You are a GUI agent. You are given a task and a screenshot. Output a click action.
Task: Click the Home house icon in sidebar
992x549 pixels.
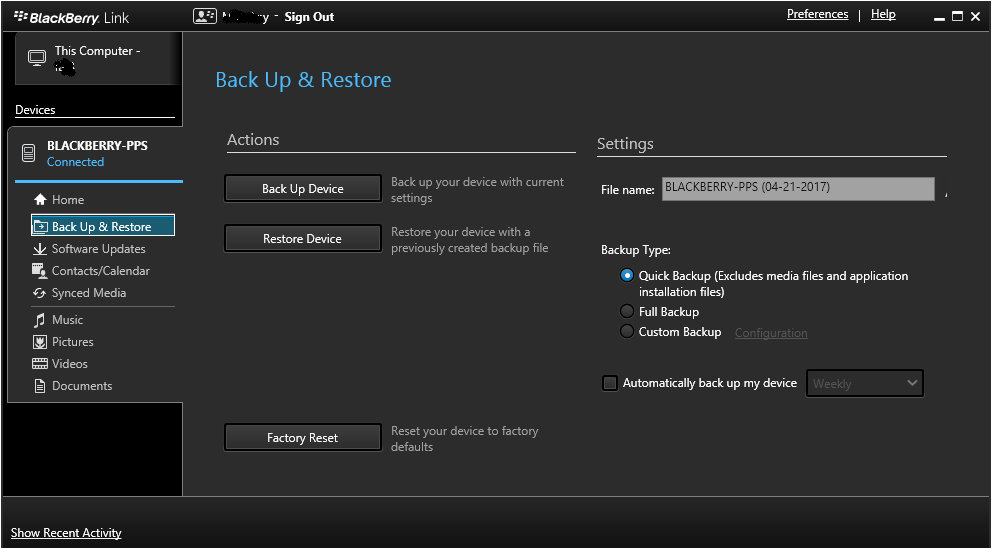point(40,200)
